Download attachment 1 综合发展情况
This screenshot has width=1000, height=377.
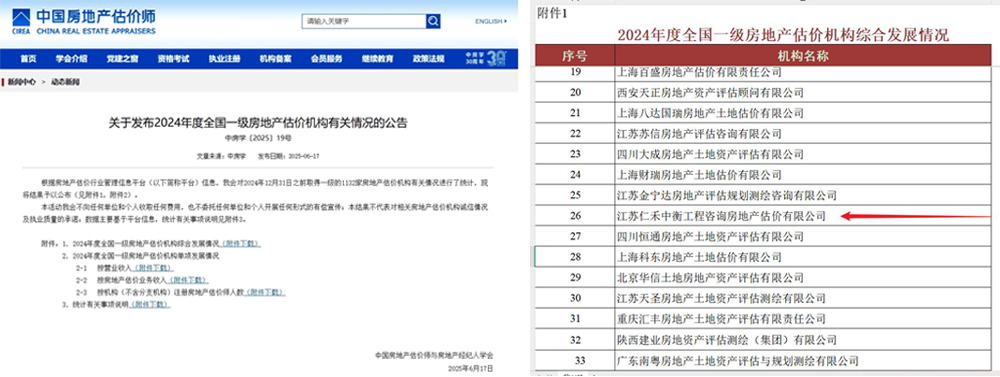pos(240,244)
